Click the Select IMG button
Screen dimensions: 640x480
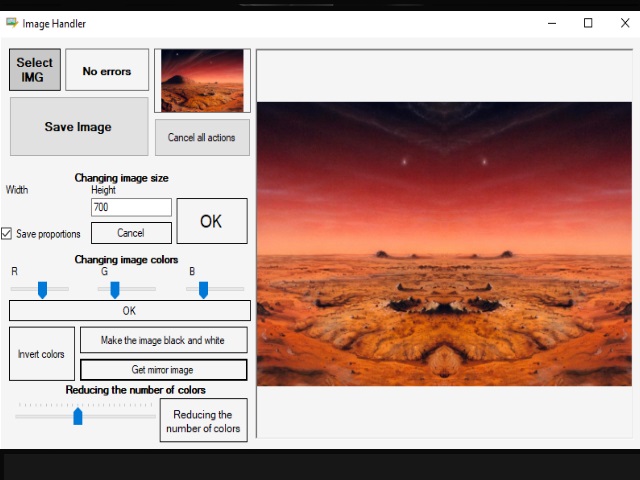(35, 70)
